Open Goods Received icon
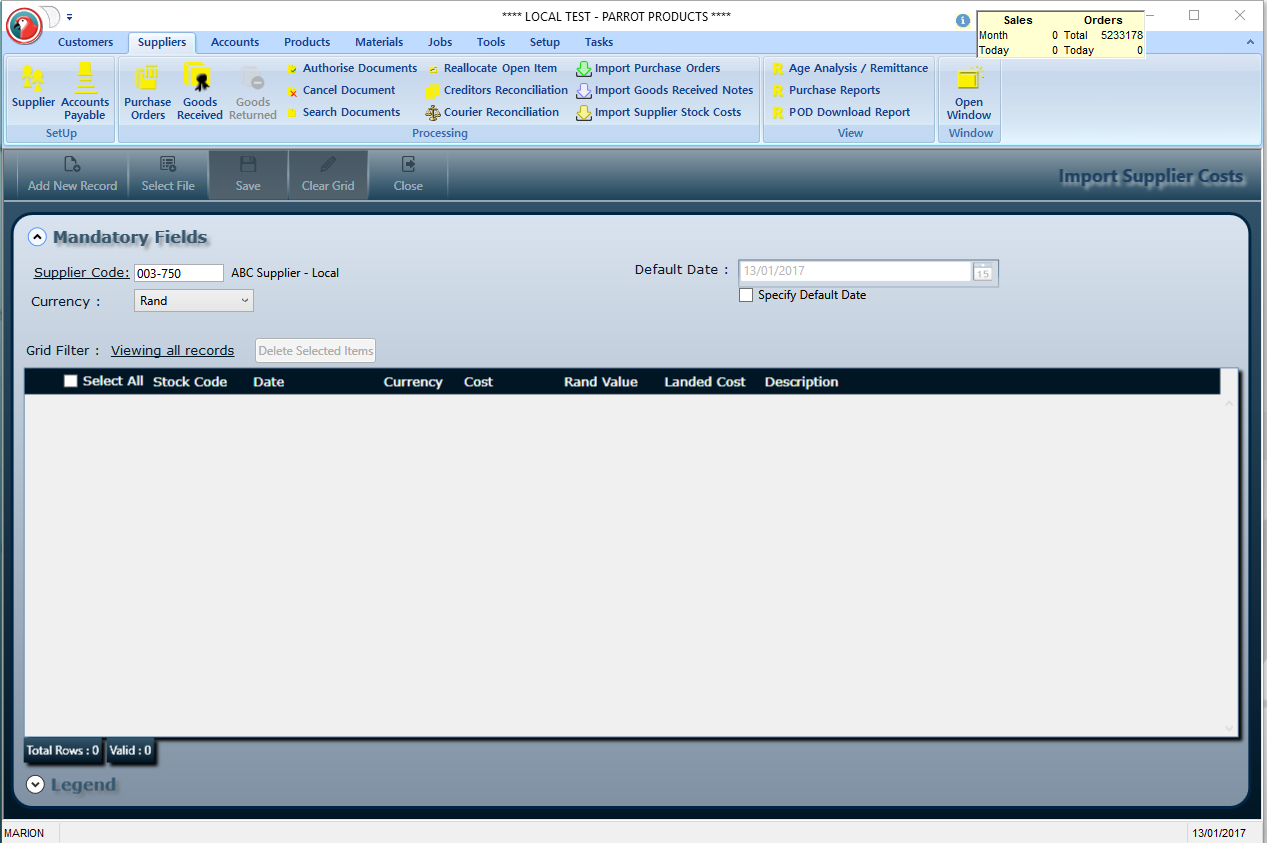The height and width of the screenshot is (843, 1267). 200,92
